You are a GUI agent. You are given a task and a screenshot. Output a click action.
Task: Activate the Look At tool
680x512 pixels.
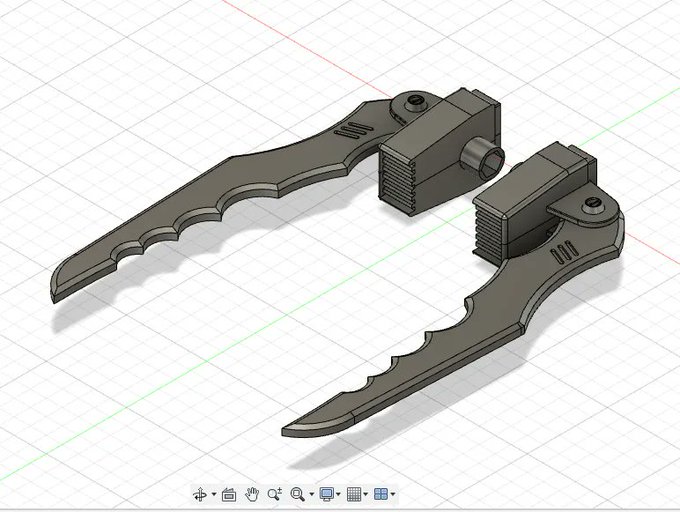[229, 494]
